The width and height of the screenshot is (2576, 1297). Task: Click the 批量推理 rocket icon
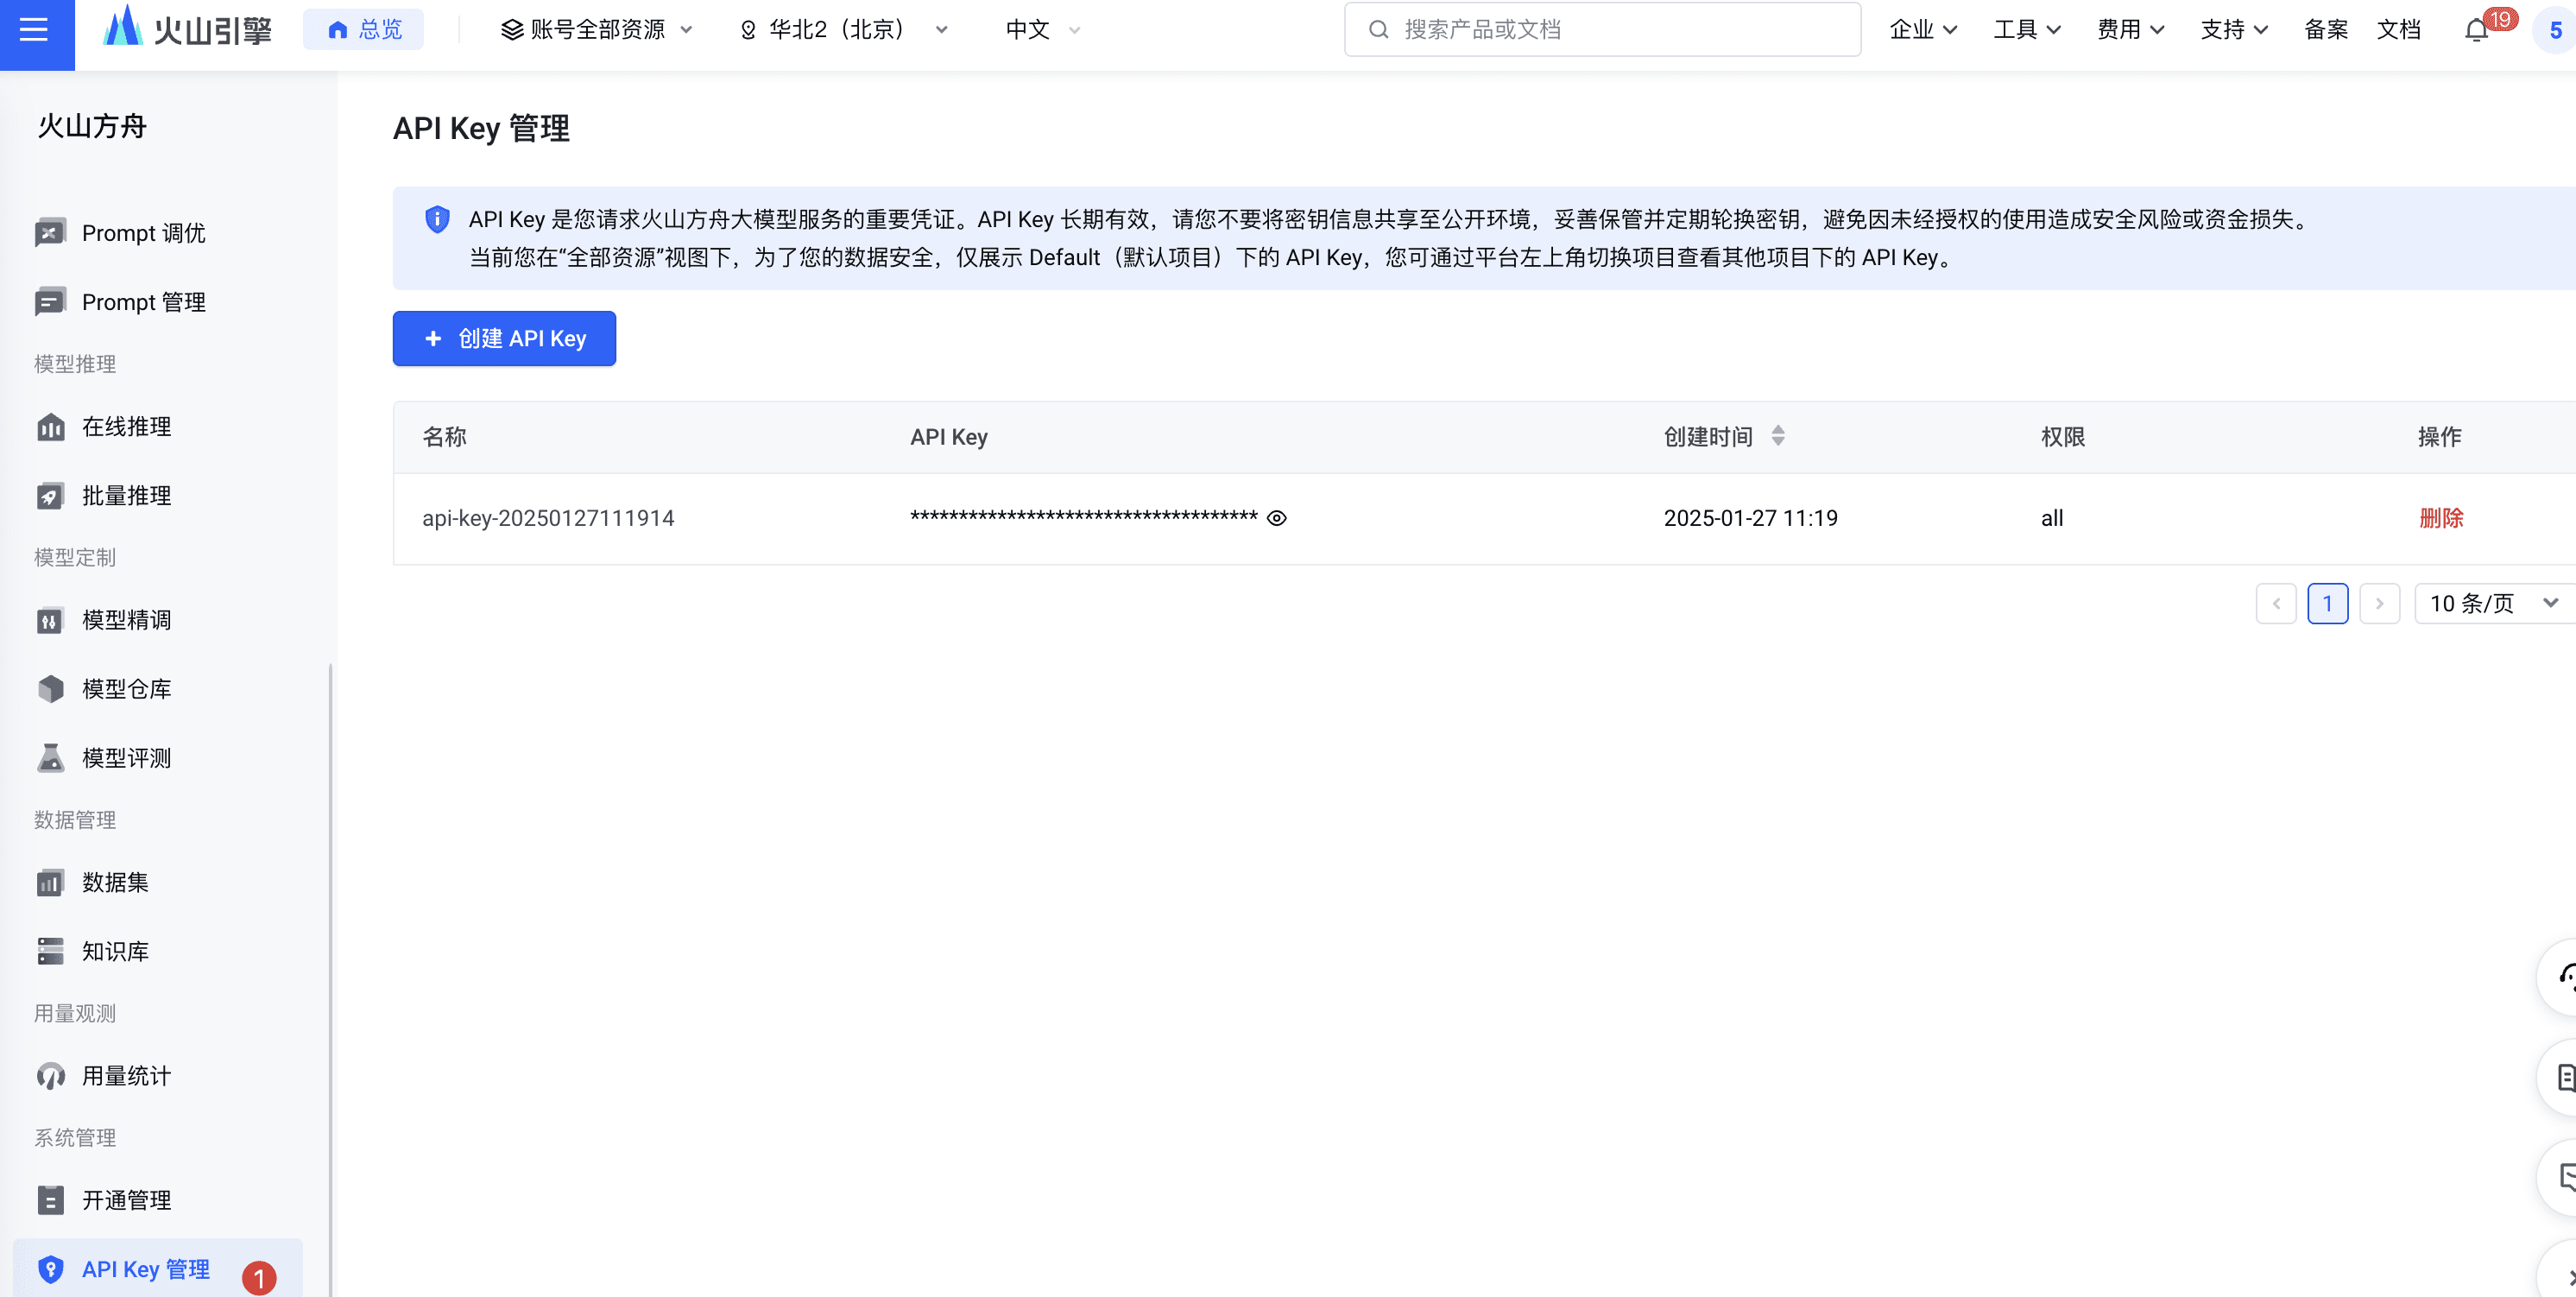click(50, 496)
